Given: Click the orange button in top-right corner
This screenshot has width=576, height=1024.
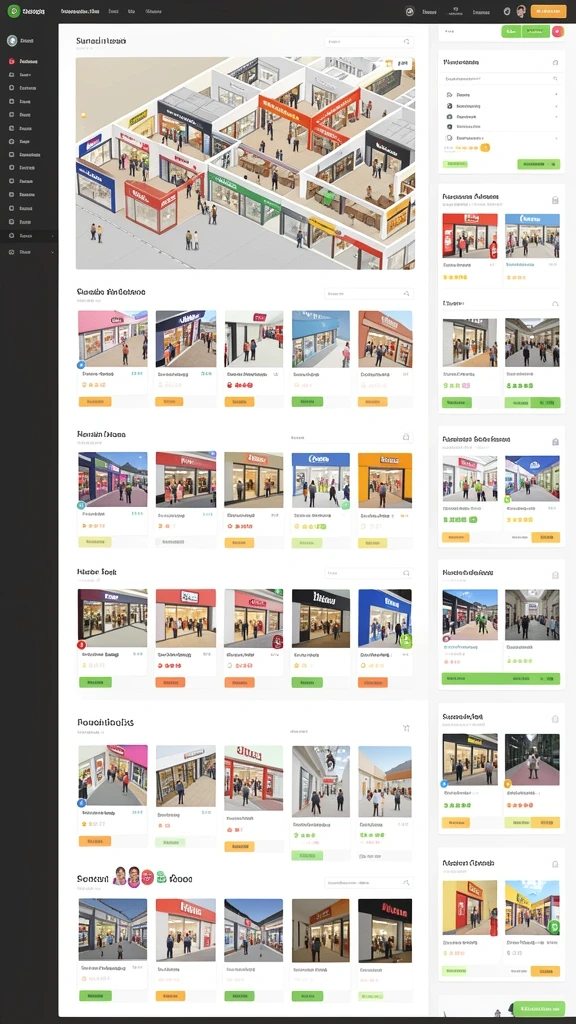Looking at the screenshot, I should (x=549, y=12).
